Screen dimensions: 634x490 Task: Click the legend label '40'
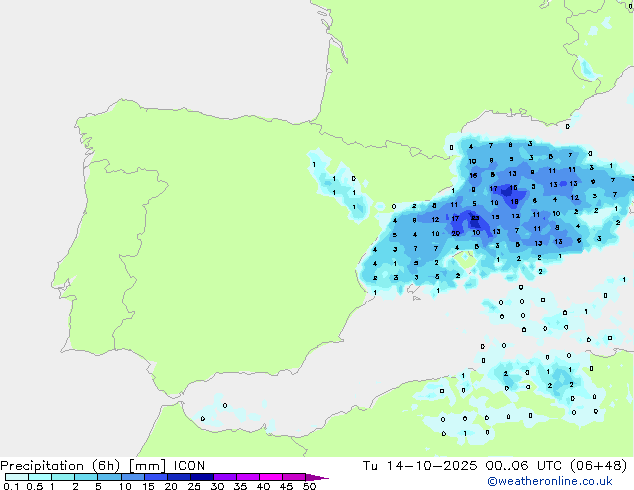tap(263, 486)
